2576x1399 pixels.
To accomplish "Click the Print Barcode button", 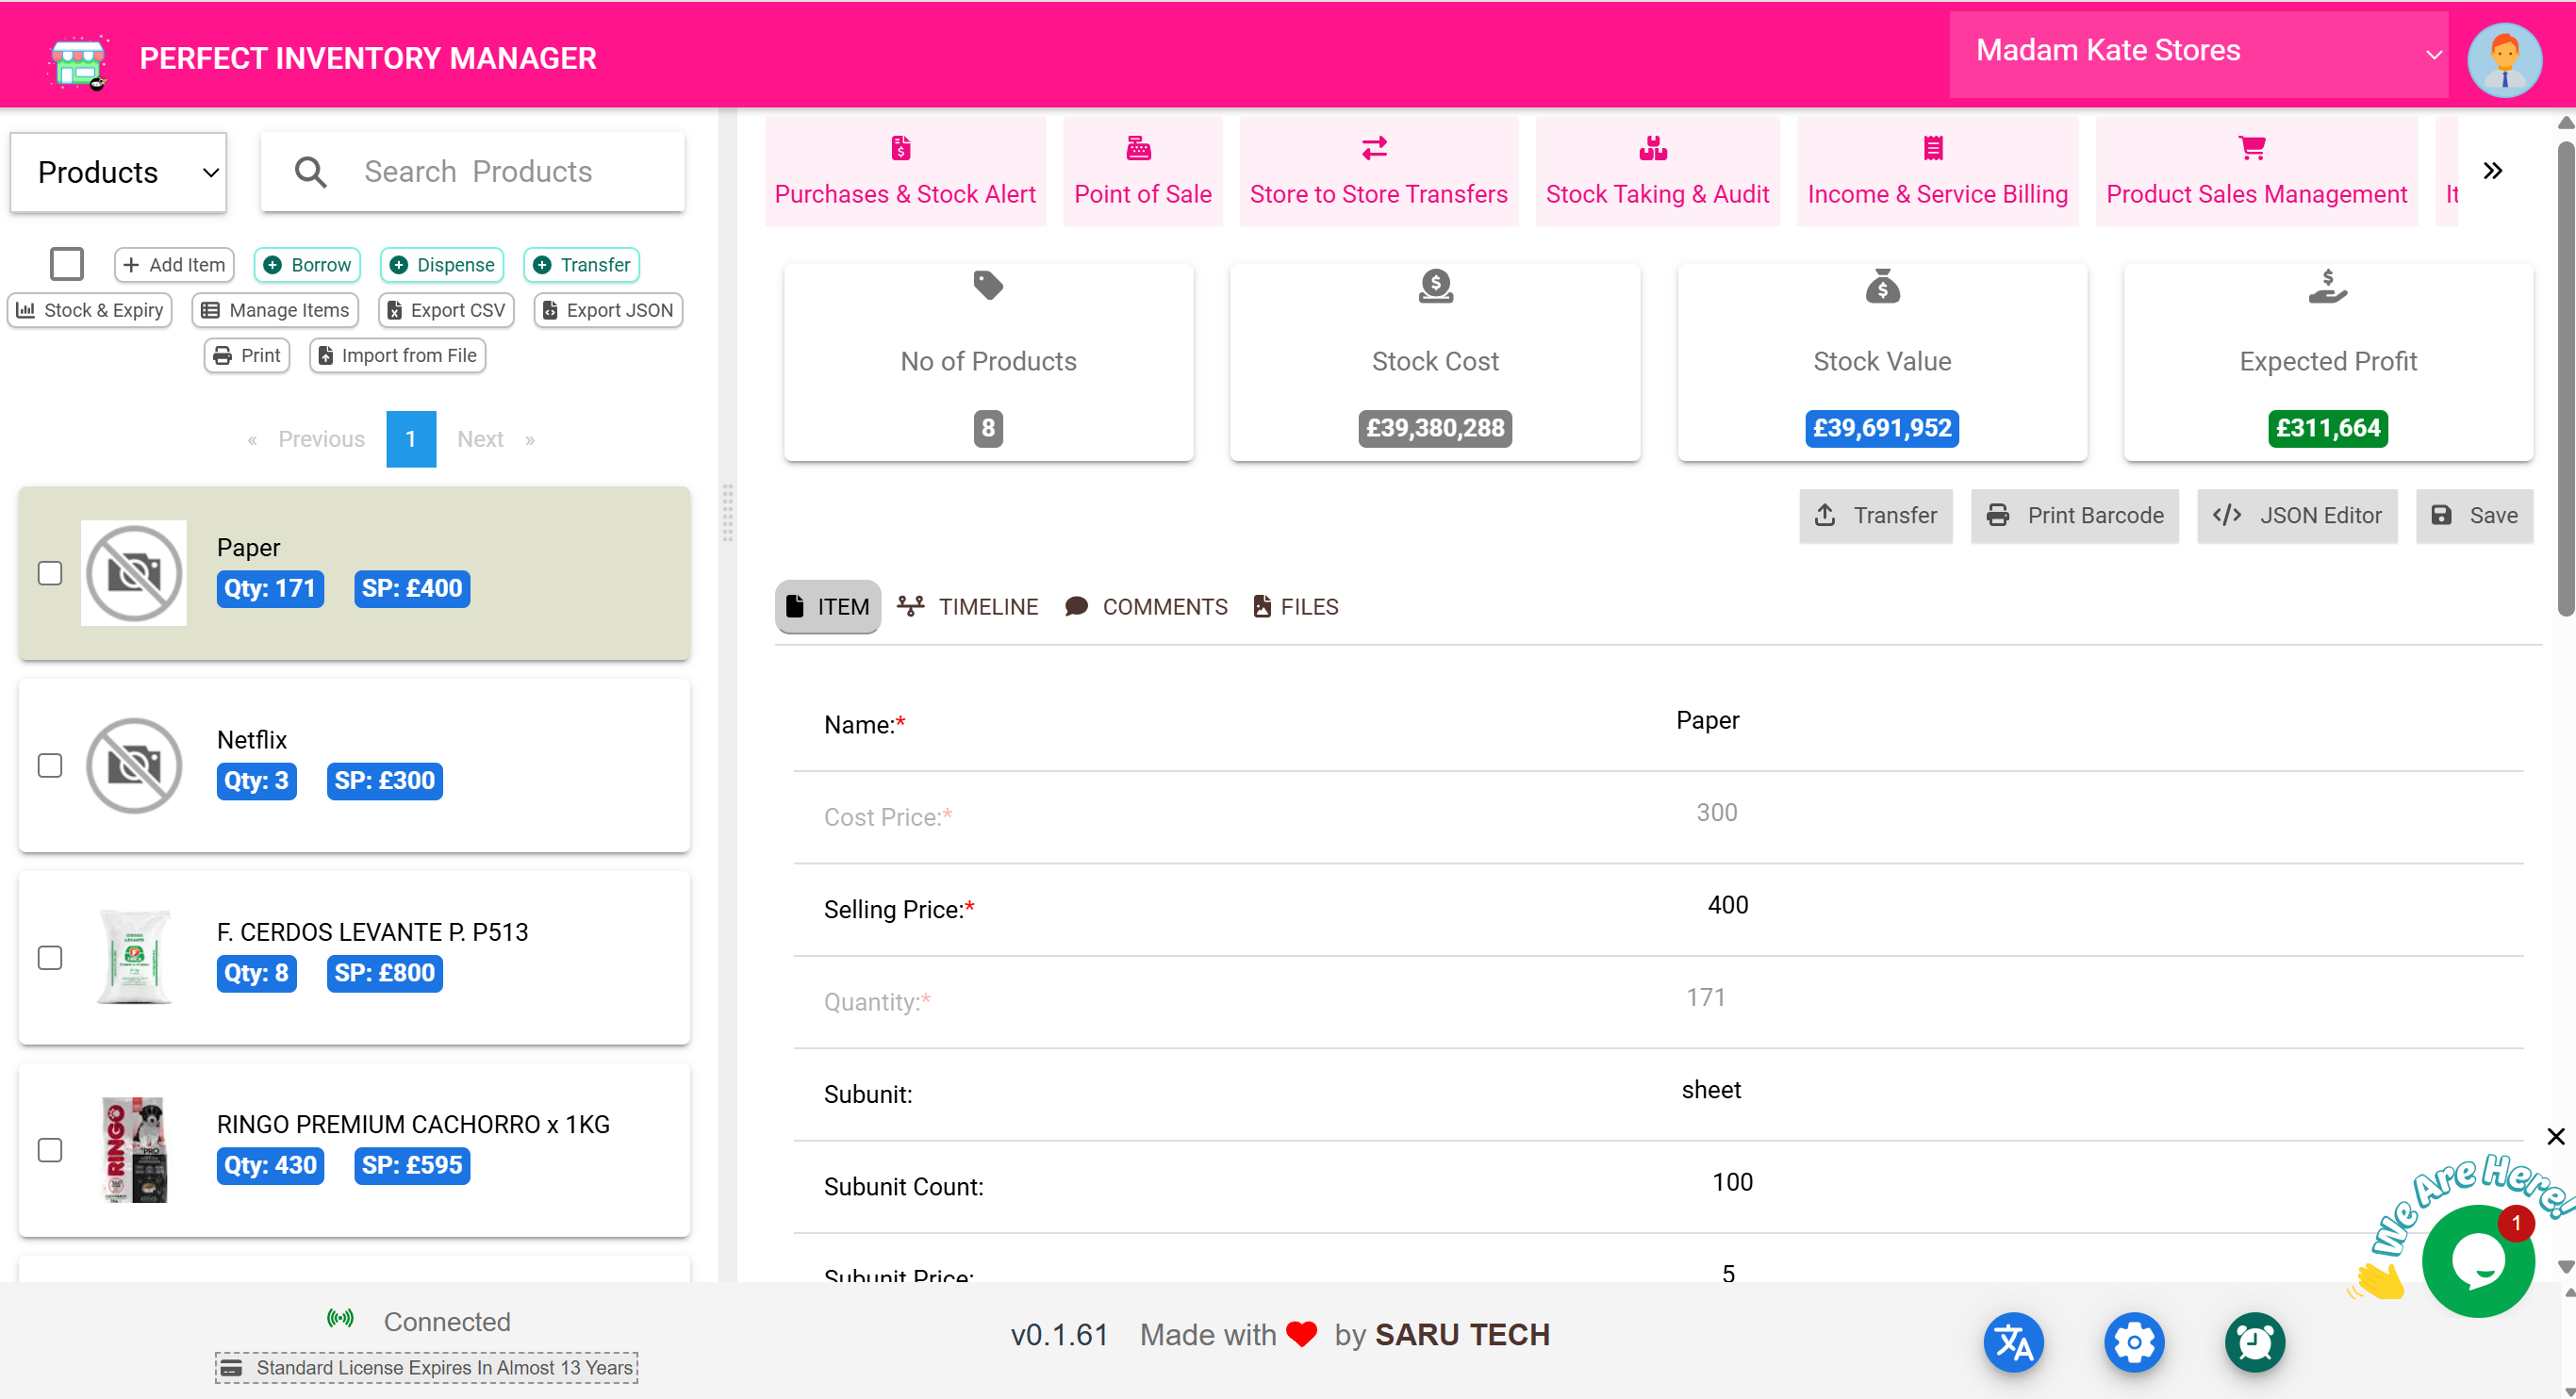I will tap(2075, 515).
